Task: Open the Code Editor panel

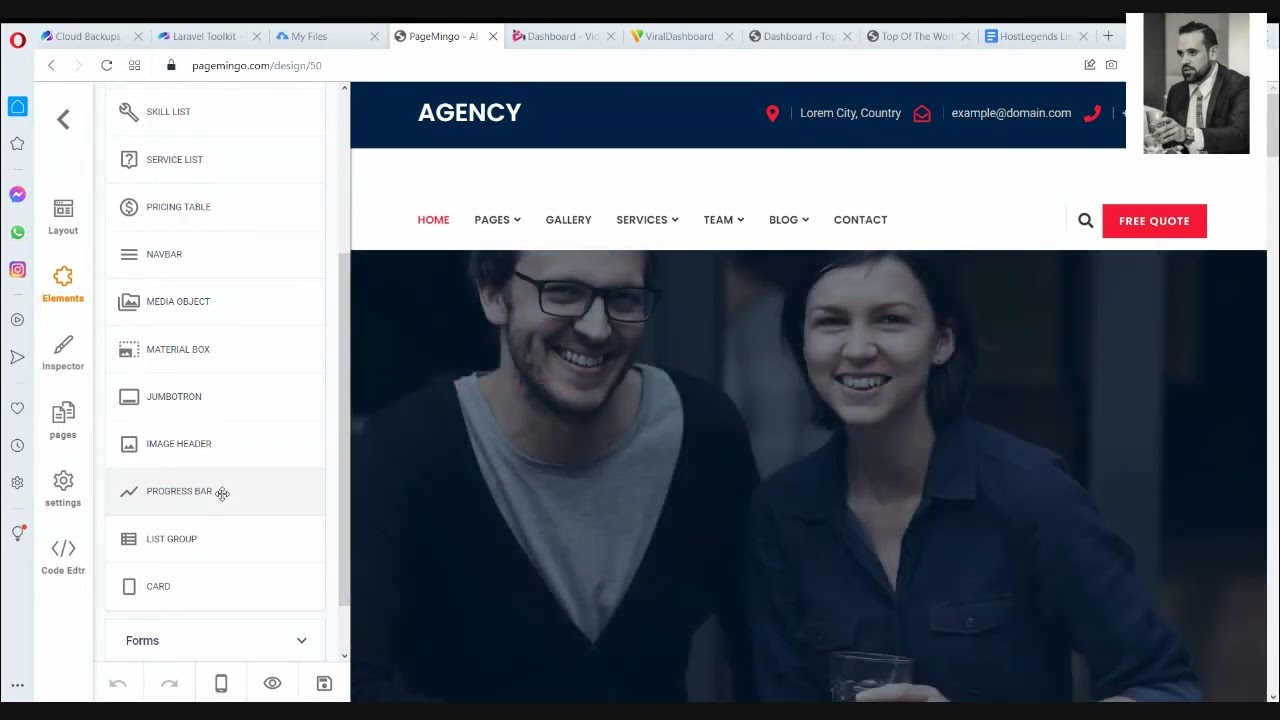Action: (63, 557)
